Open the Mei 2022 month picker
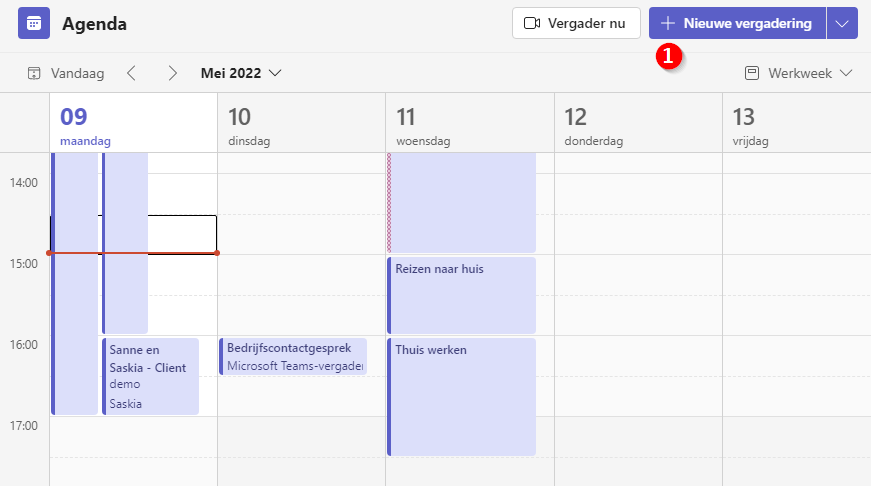This screenshot has width=871, height=486. (241, 73)
